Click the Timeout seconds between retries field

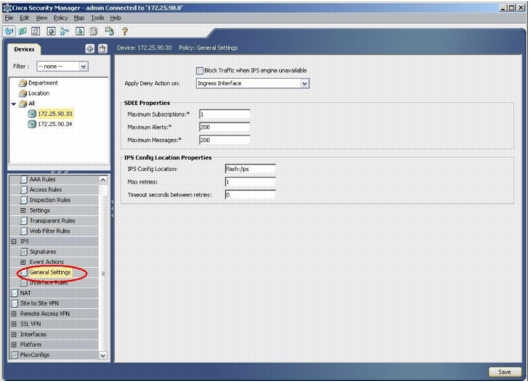click(x=250, y=195)
